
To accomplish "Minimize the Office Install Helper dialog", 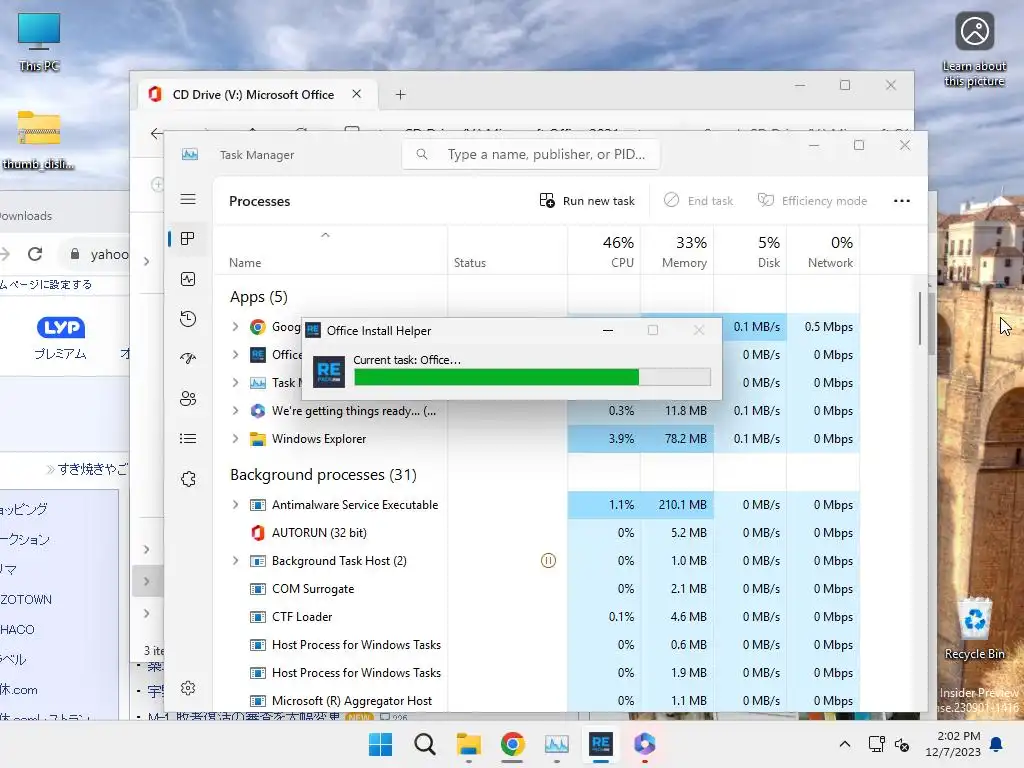I will pos(608,330).
